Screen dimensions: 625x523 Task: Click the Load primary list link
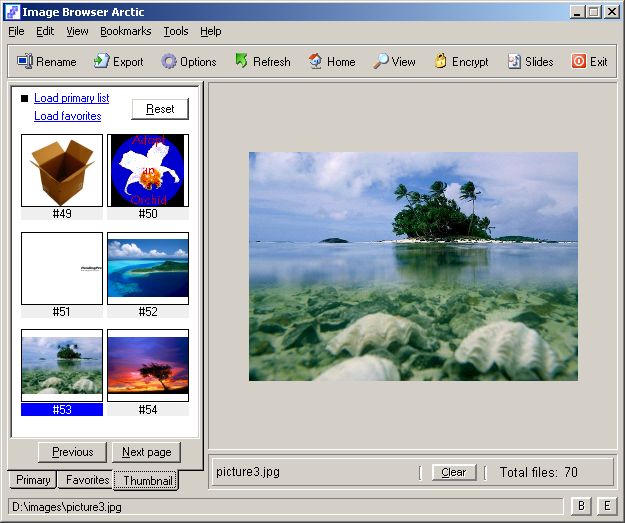(x=71, y=98)
